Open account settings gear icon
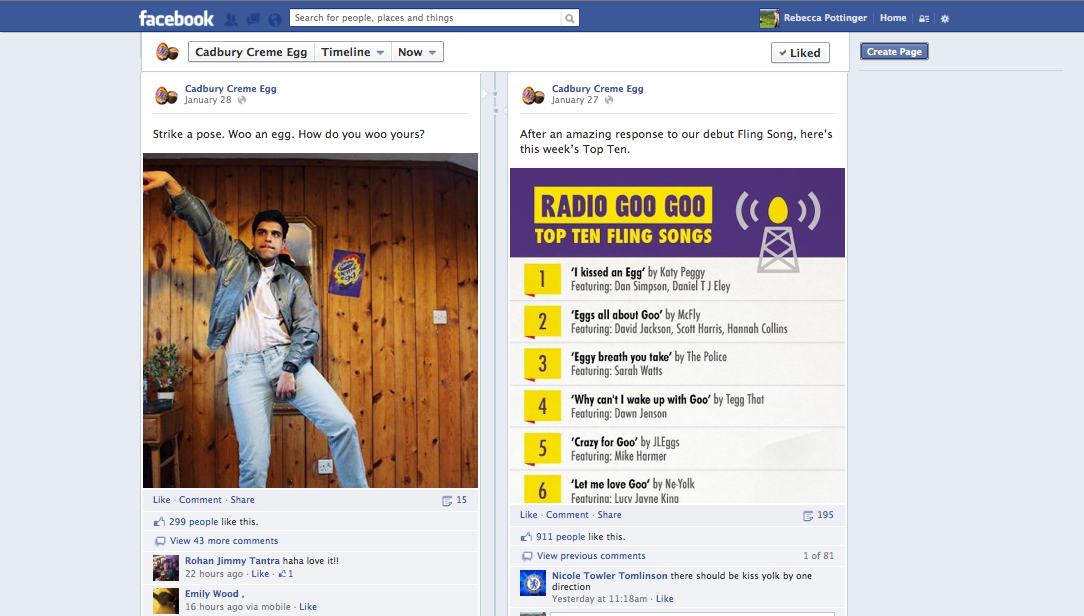1084x616 pixels. [945, 19]
